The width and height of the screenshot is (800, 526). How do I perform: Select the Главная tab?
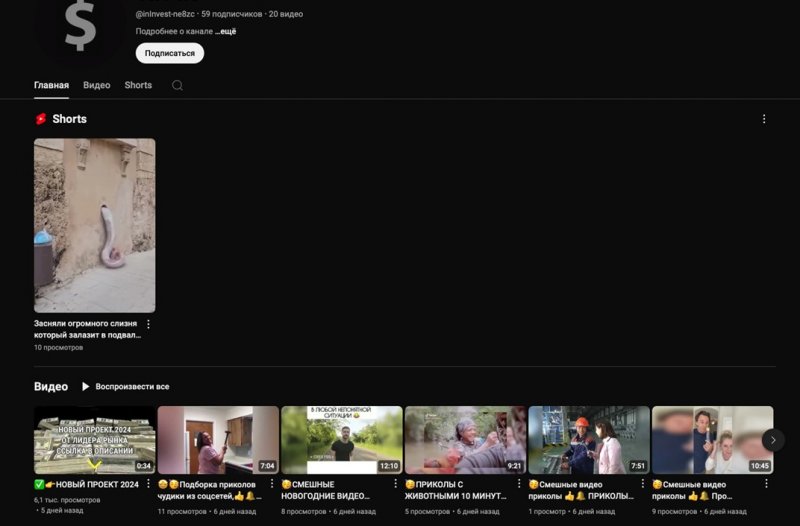point(51,85)
